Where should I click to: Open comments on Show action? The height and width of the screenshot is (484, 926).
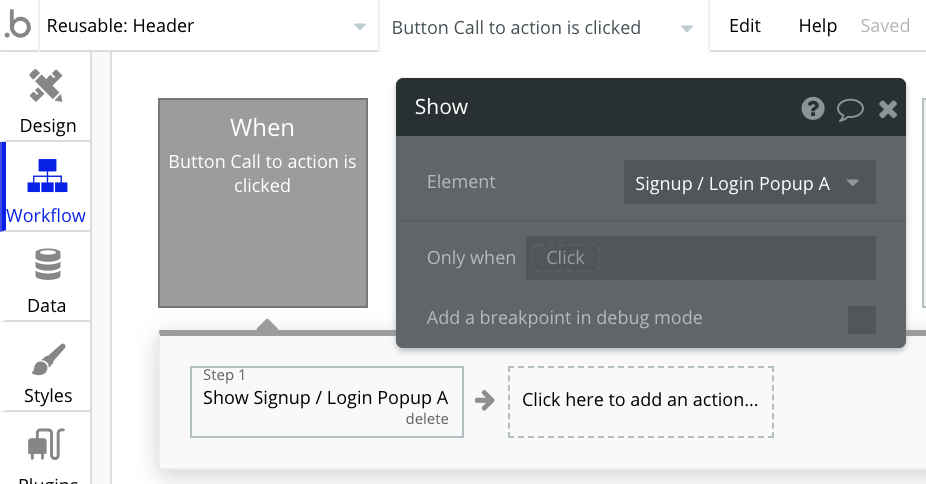(x=850, y=108)
